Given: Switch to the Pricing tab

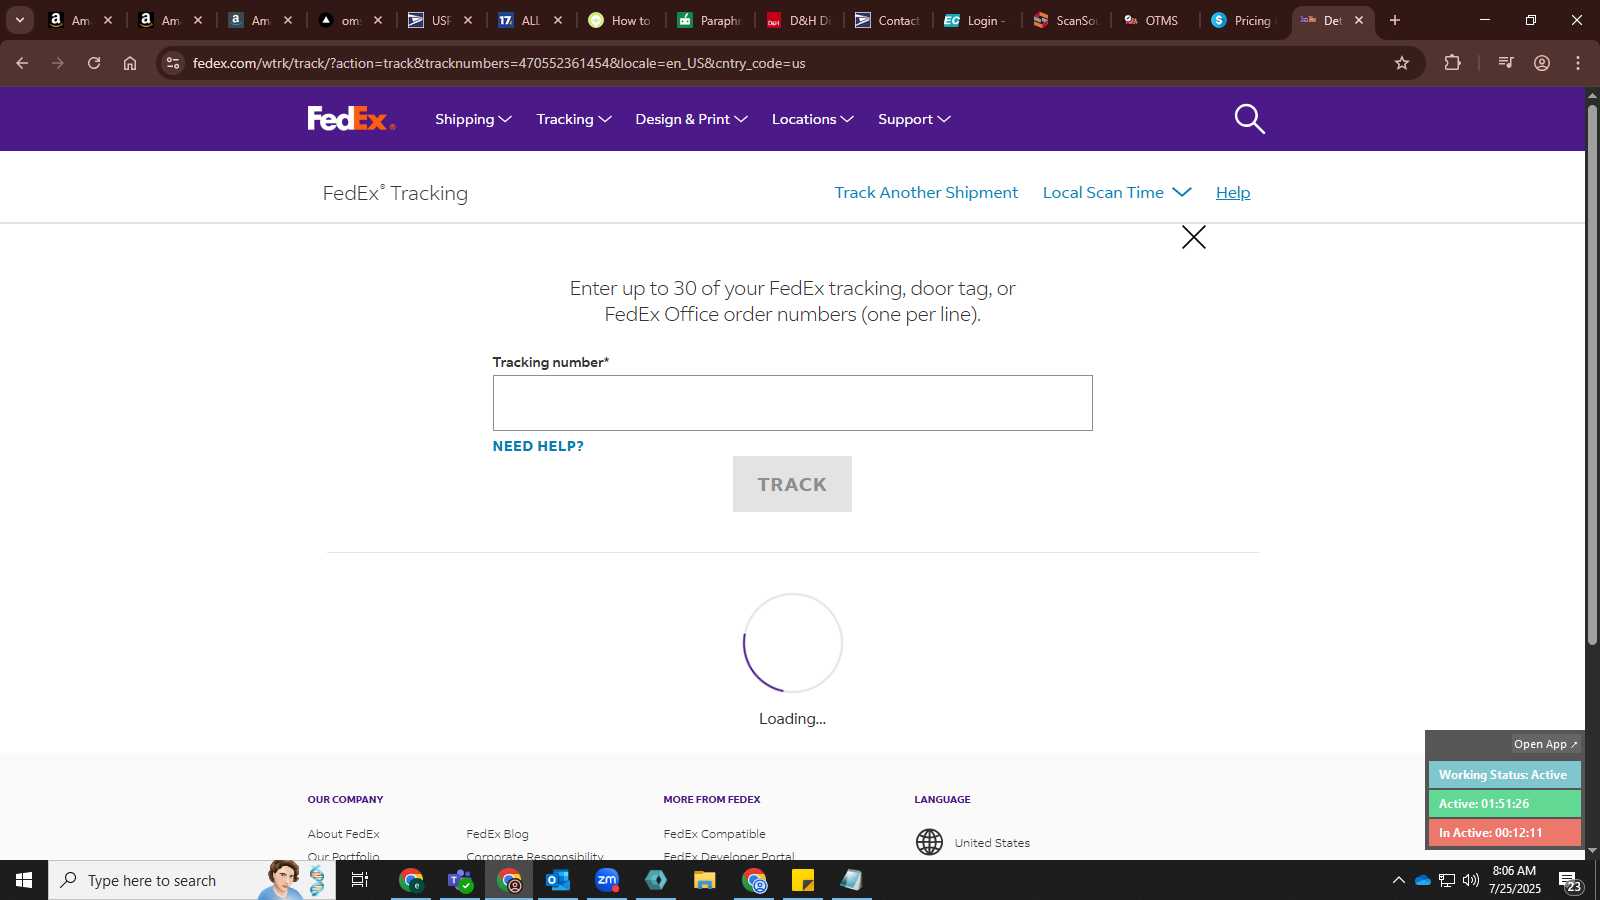Looking at the screenshot, I should tap(1243, 20).
